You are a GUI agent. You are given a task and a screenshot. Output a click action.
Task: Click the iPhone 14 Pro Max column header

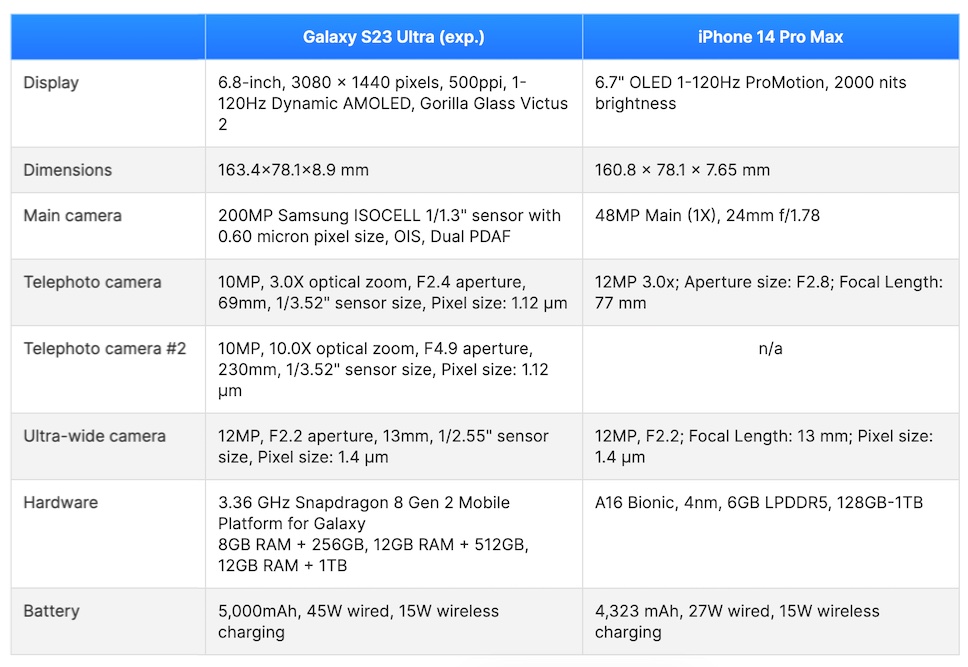[770, 37]
